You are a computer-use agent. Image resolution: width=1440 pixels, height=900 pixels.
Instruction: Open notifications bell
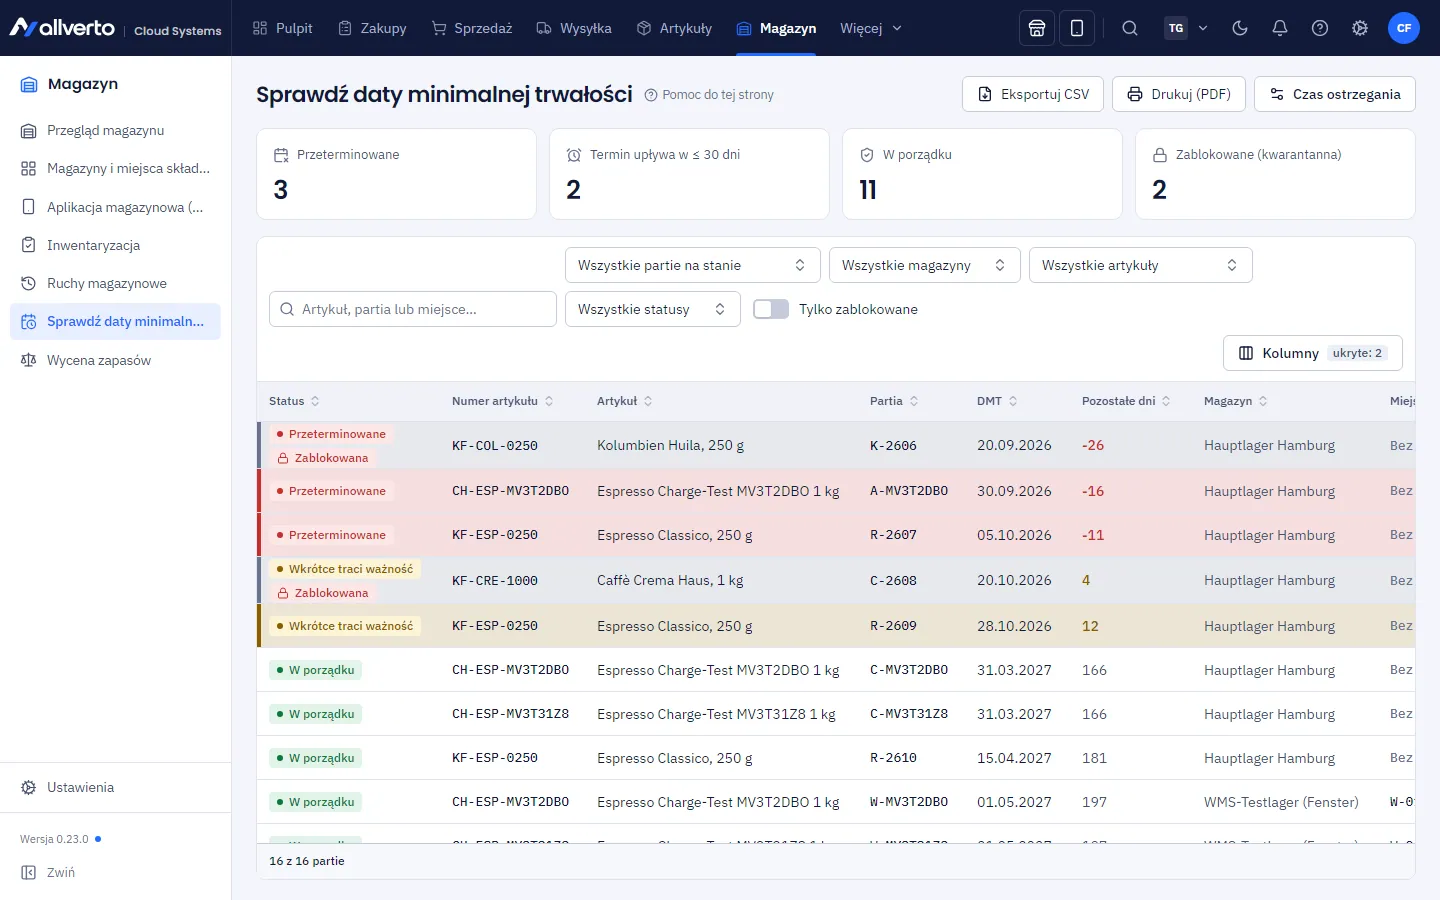[1280, 28]
